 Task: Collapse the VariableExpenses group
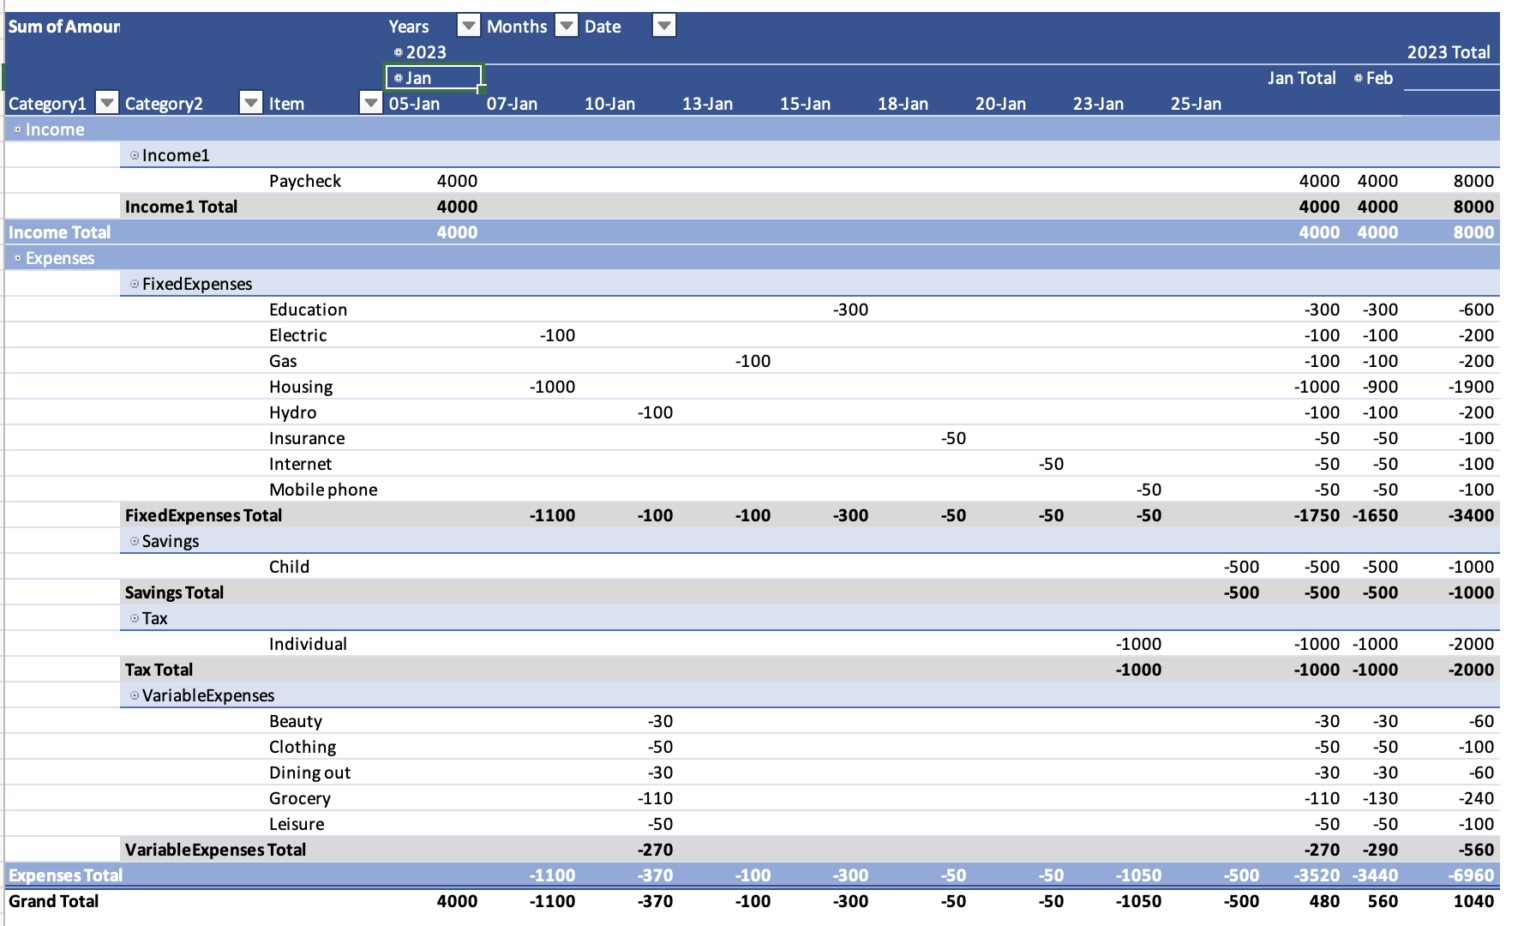pos(133,694)
